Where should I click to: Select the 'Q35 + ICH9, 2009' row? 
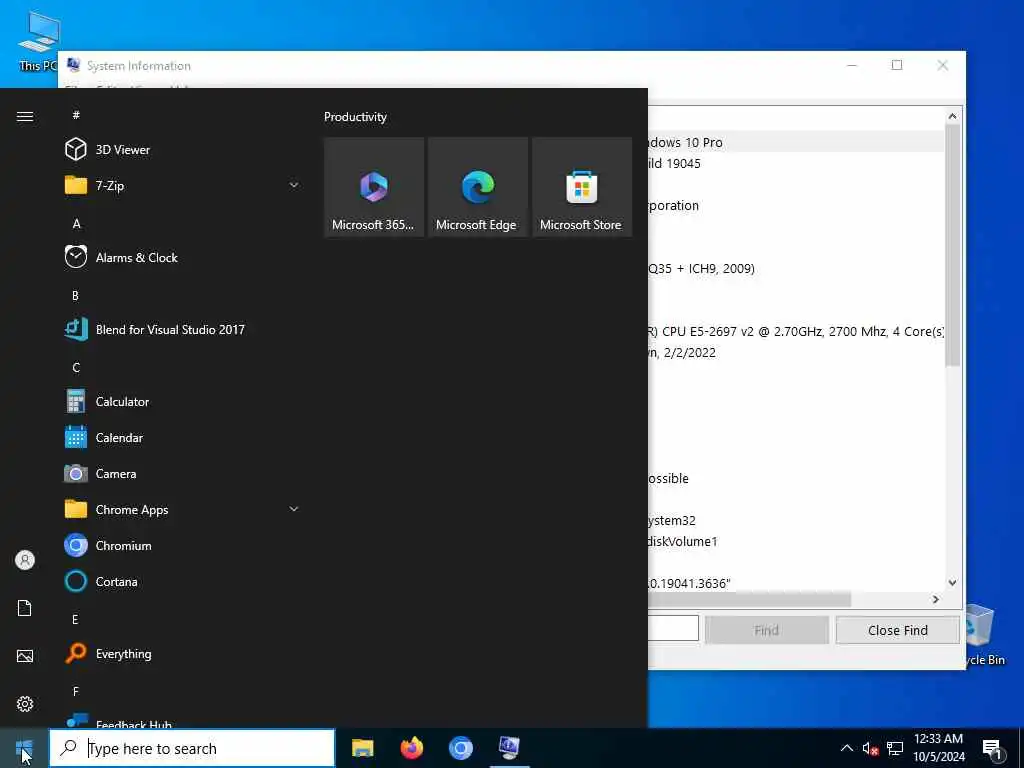coord(795,268)
